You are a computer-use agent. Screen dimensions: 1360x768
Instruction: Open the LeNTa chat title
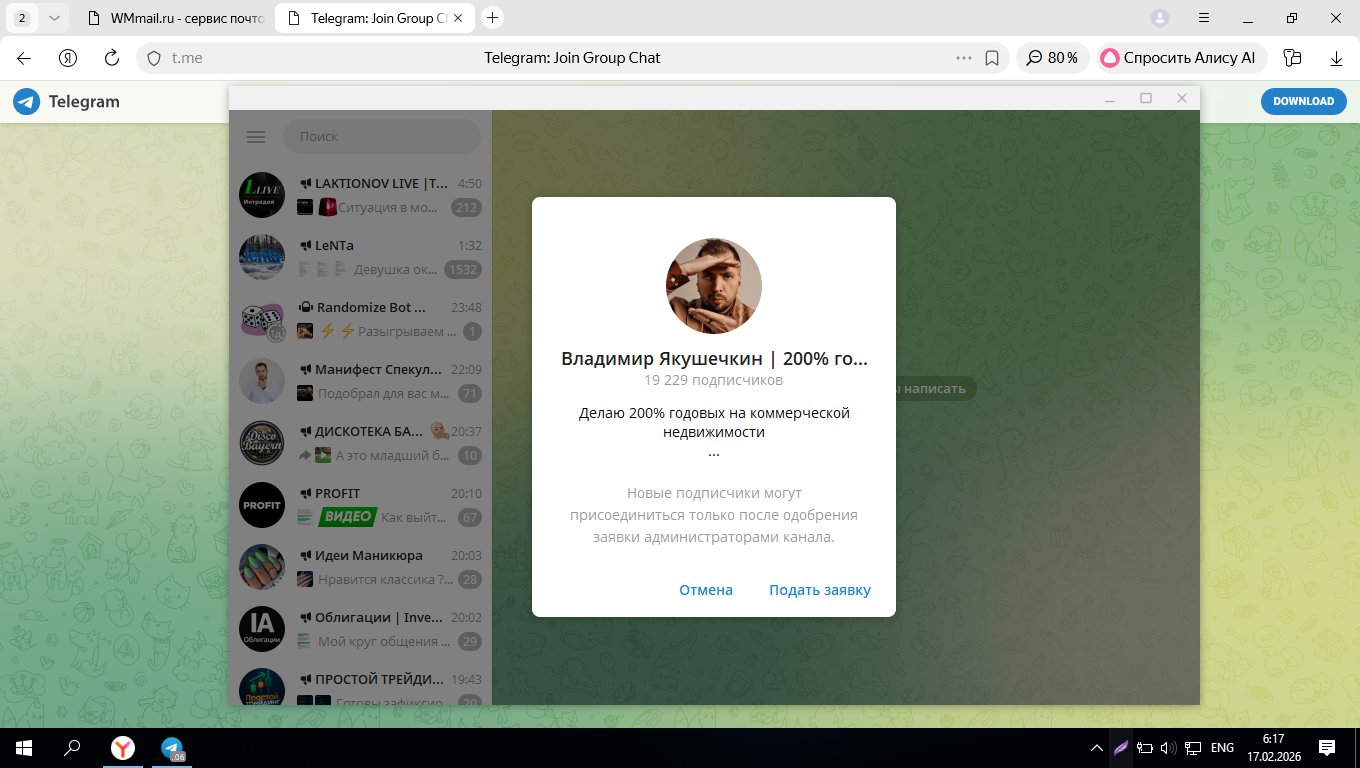pos(334,246)
